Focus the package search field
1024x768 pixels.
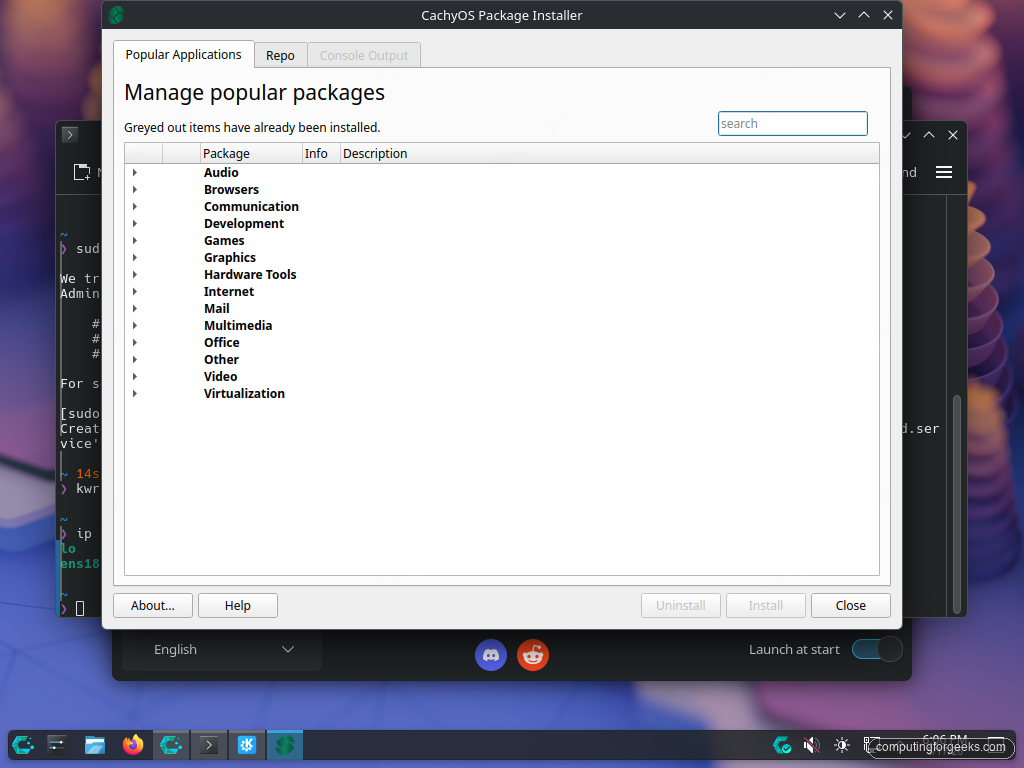[792, 123]
